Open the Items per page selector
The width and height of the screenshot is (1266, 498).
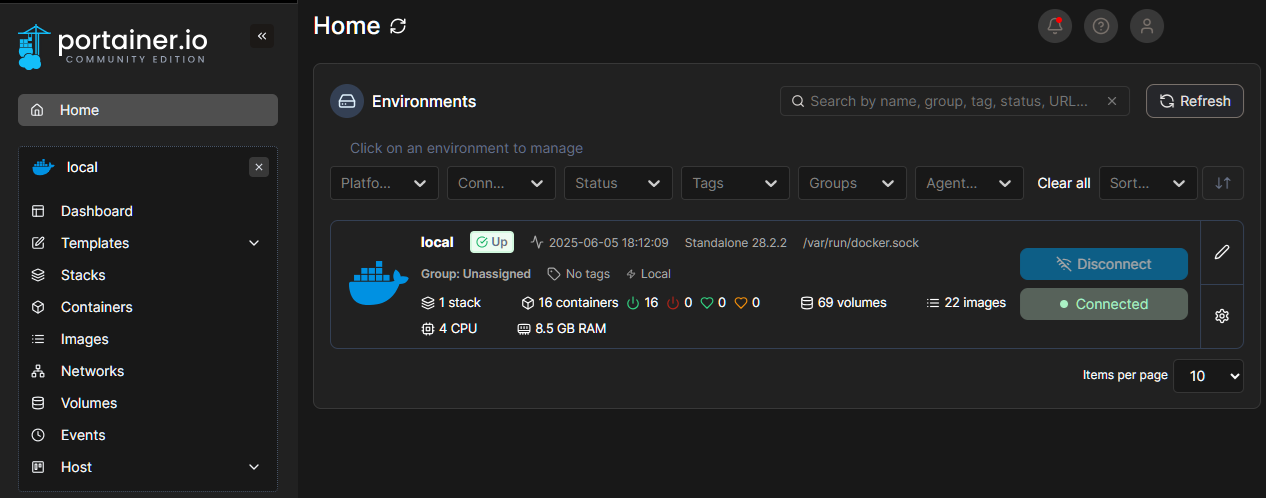[x=1209, y=376]
